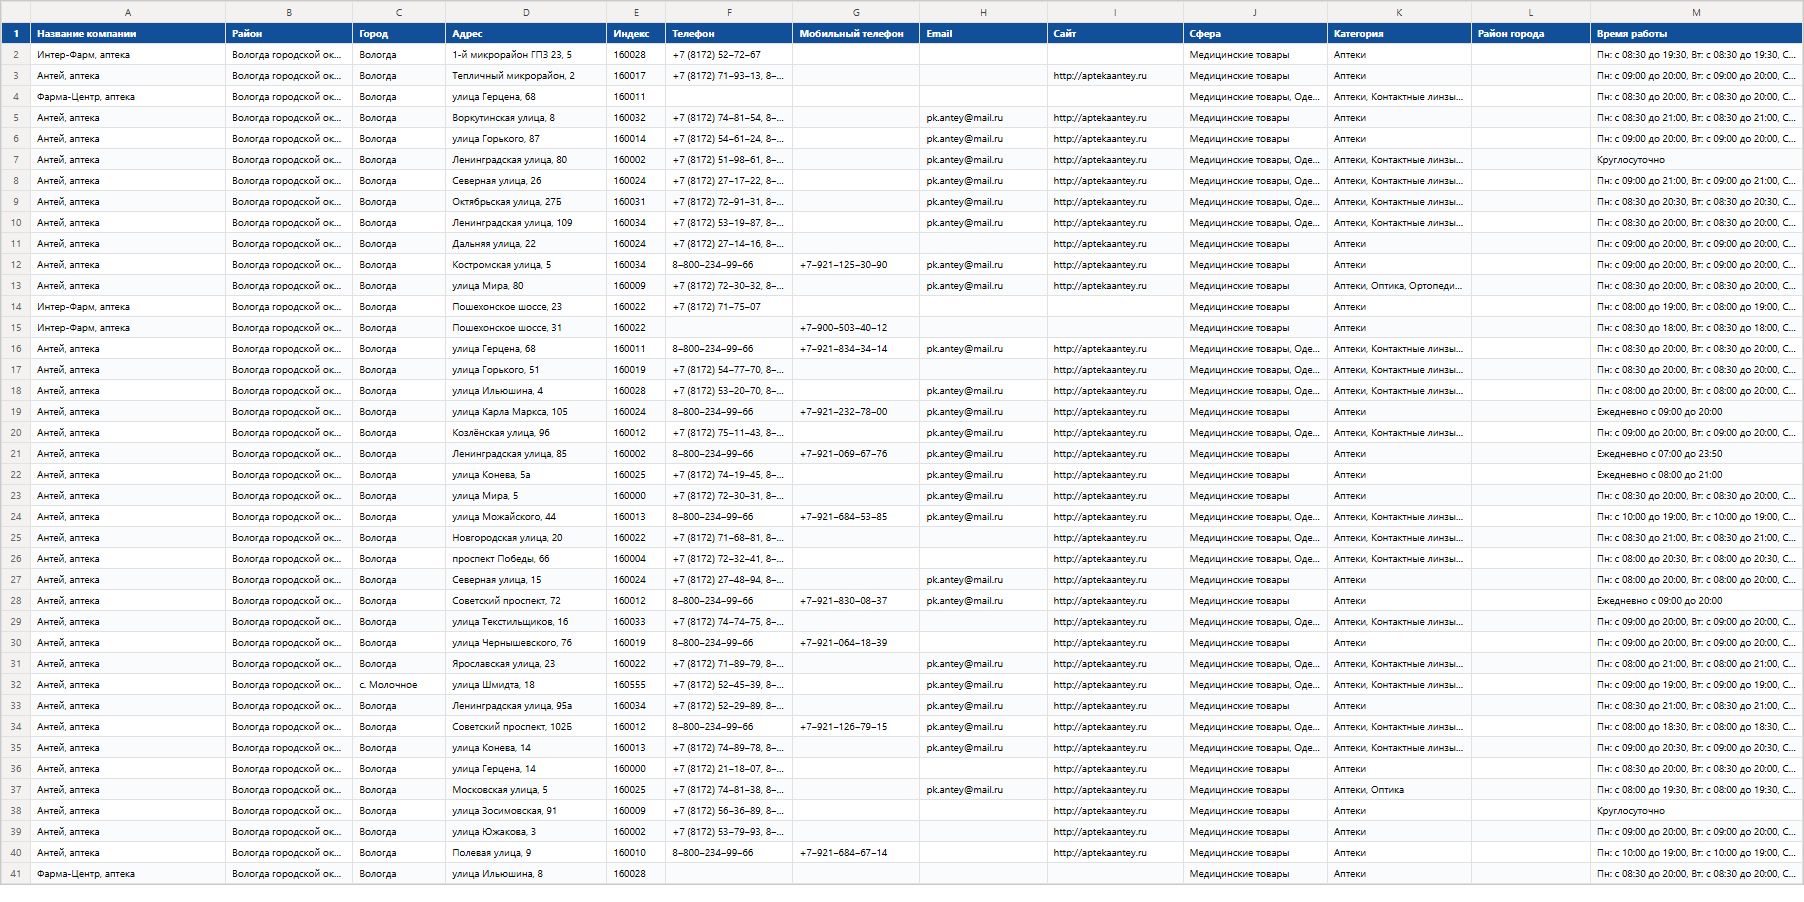
Task: Click hours cell "Ежедневно с 08:00 до 21:00"
Action: pyautogui.click(x=1696, y=475)
